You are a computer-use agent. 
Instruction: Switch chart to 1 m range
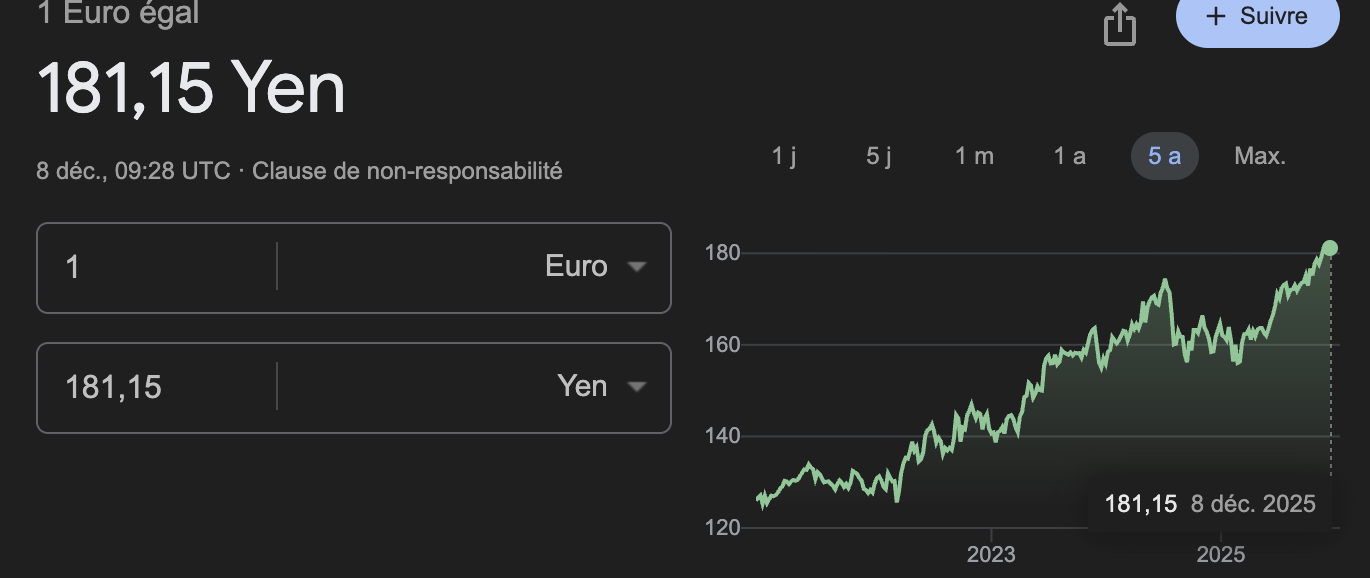[974, 156]
